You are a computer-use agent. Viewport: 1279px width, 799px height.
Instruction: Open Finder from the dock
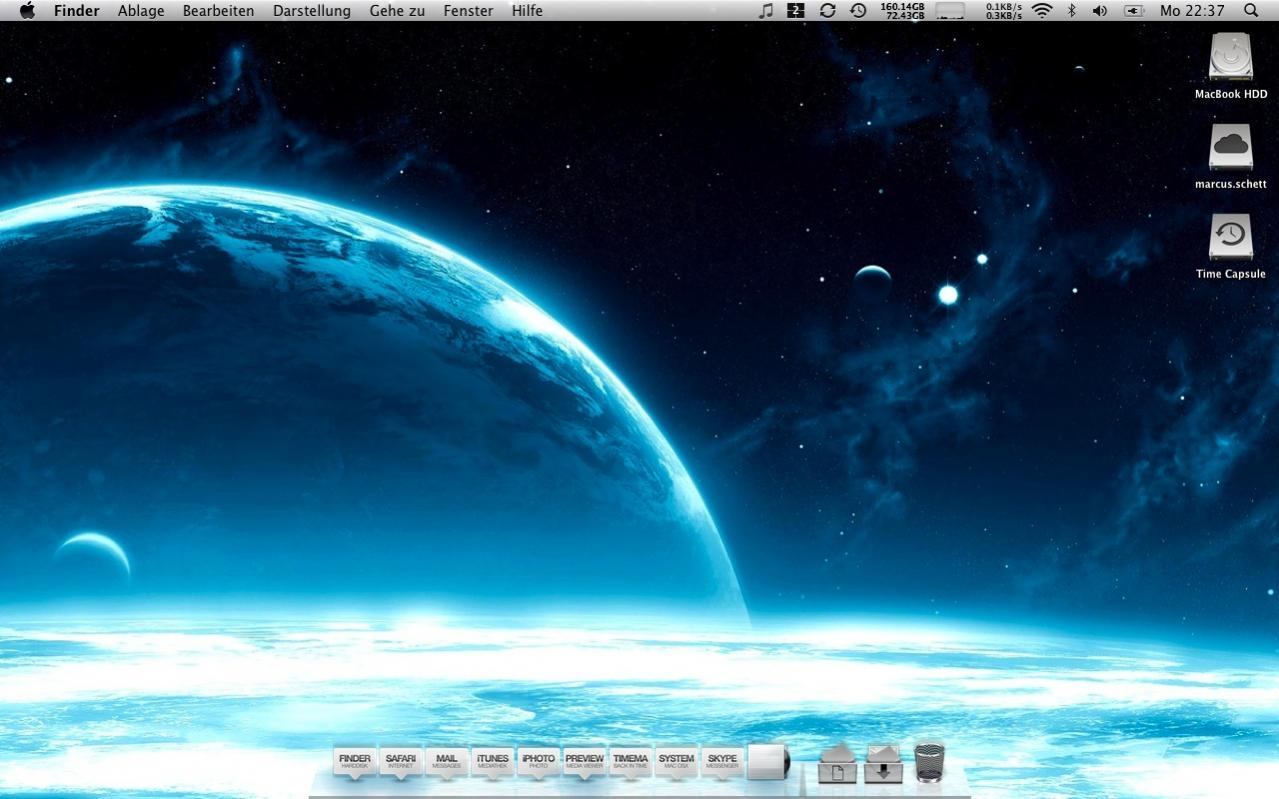tap(355, 762)
